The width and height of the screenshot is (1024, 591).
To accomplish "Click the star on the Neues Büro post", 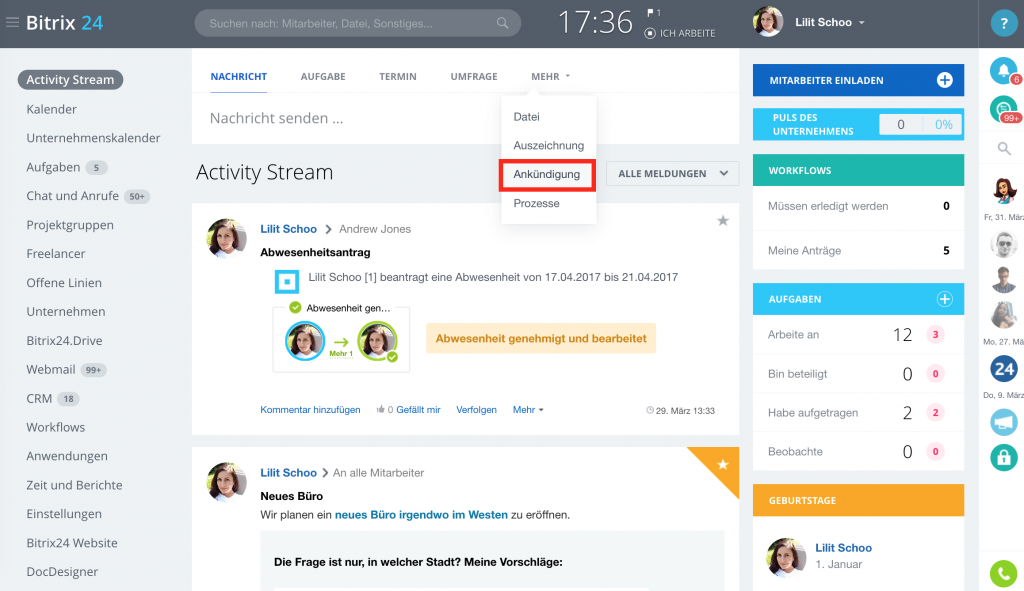I will (723, 464).
